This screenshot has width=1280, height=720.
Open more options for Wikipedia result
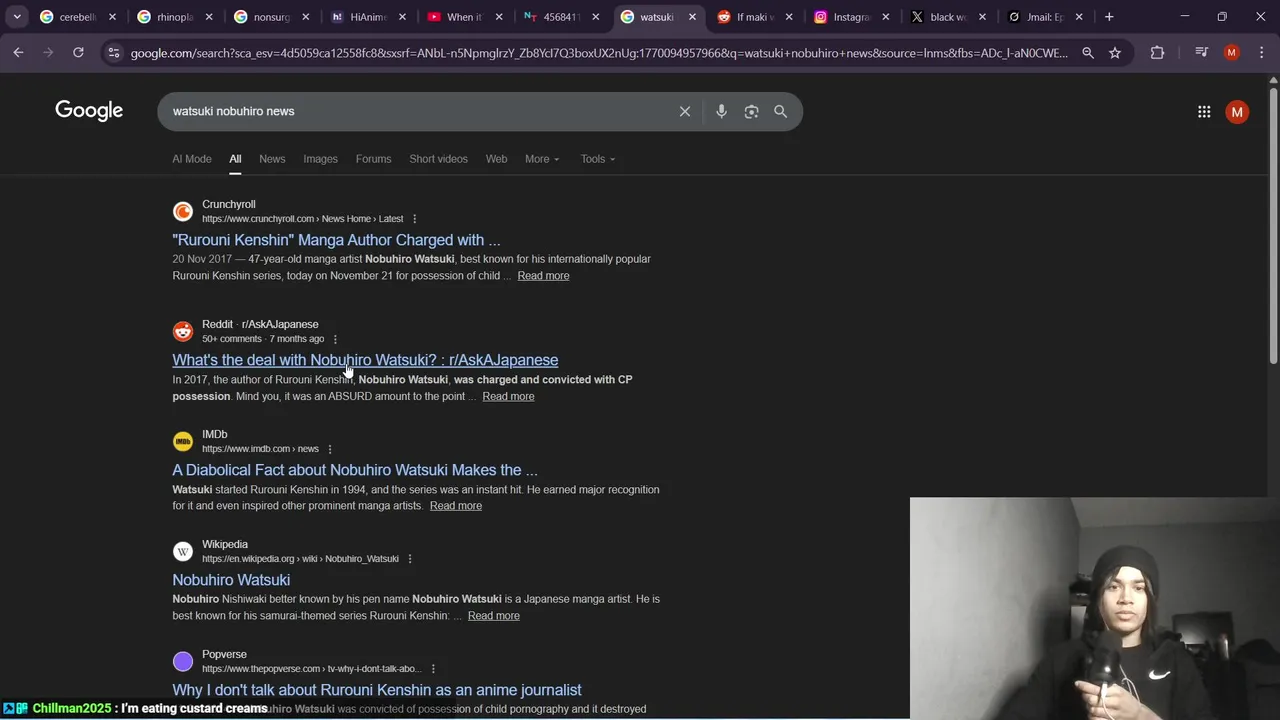pyautogui.click(x=409, y=559)
